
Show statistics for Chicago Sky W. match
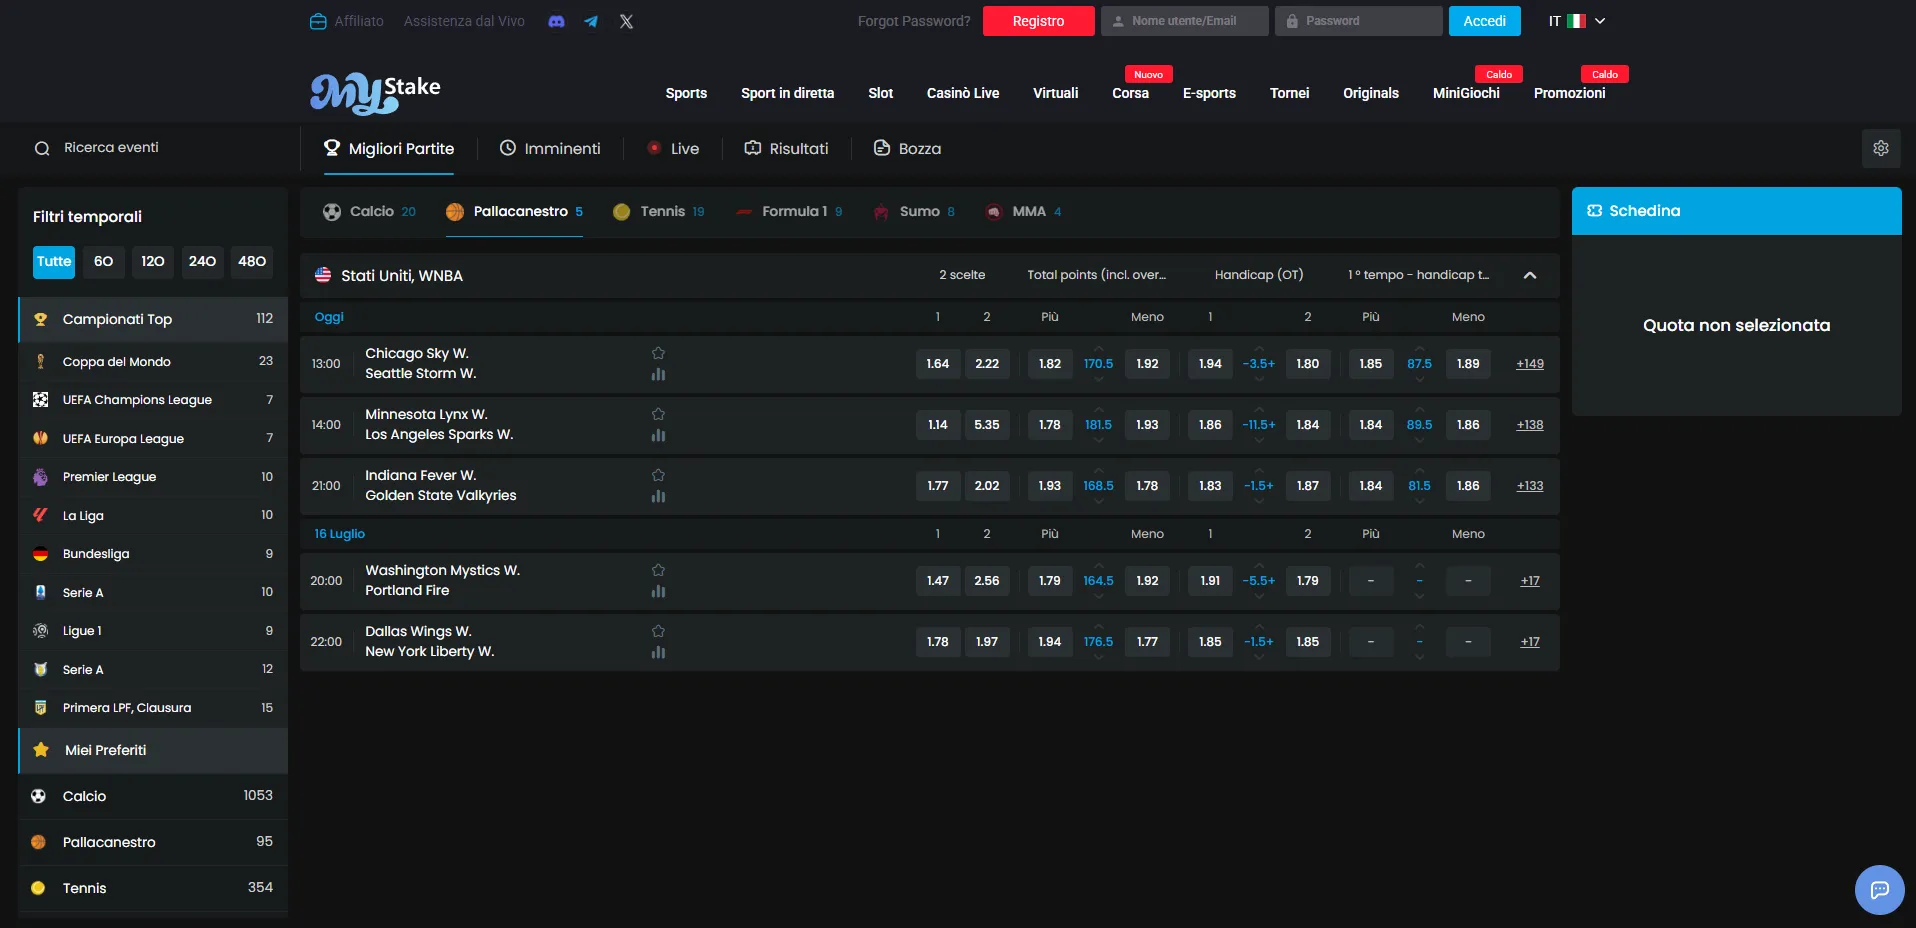click(658, 374)
